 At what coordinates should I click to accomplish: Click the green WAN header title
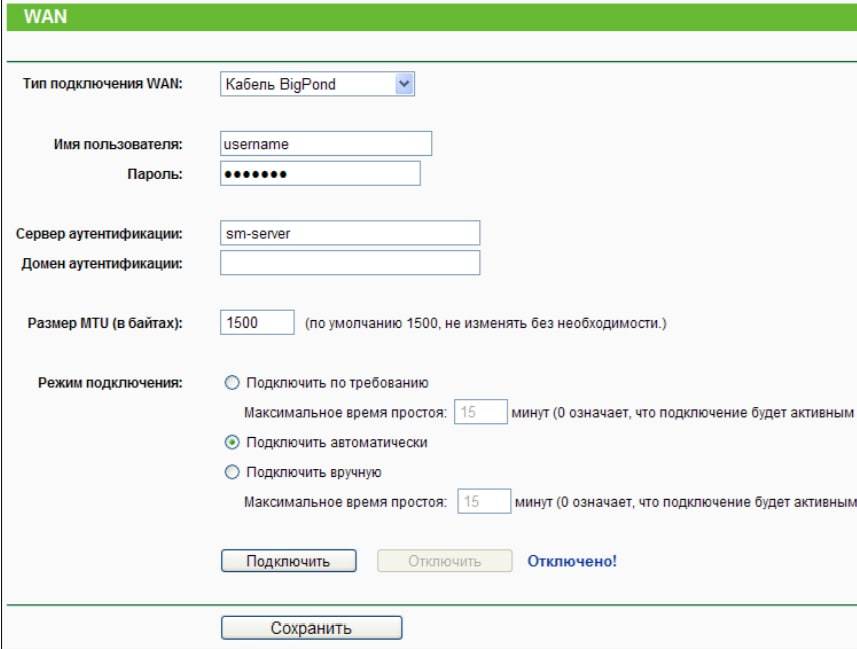41,17
